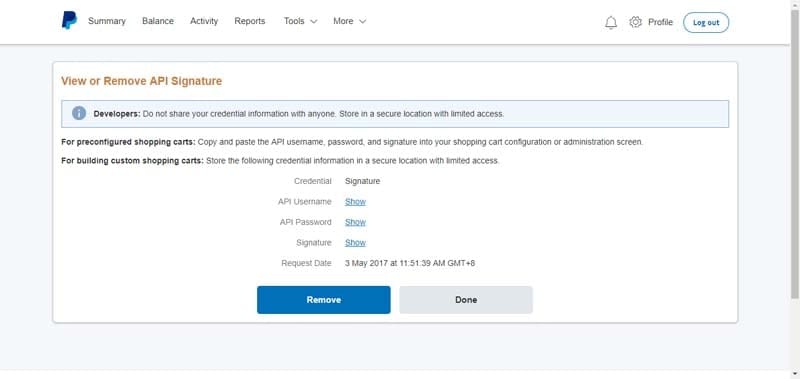This screenshot has height=379, width=800.
Task: Click the 'Request Date' label
Action: (x=306, y=263)
